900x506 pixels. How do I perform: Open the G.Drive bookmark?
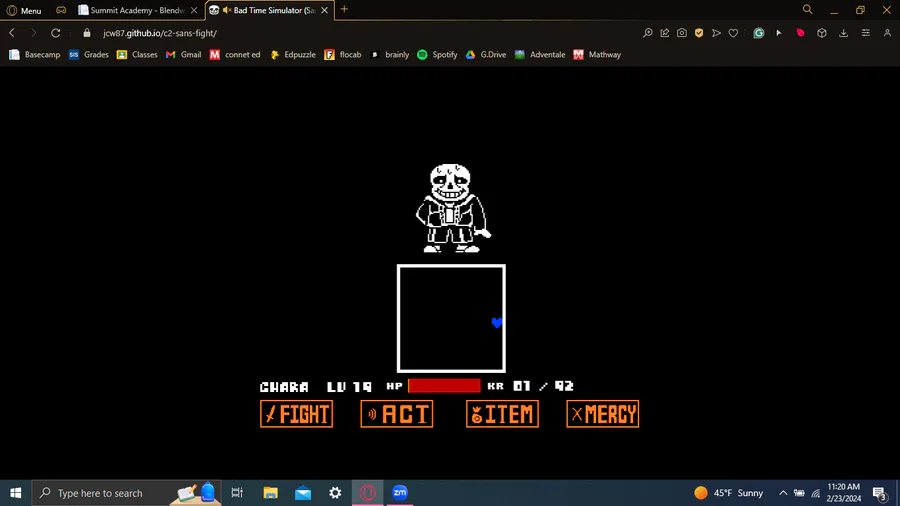(486, 55)
